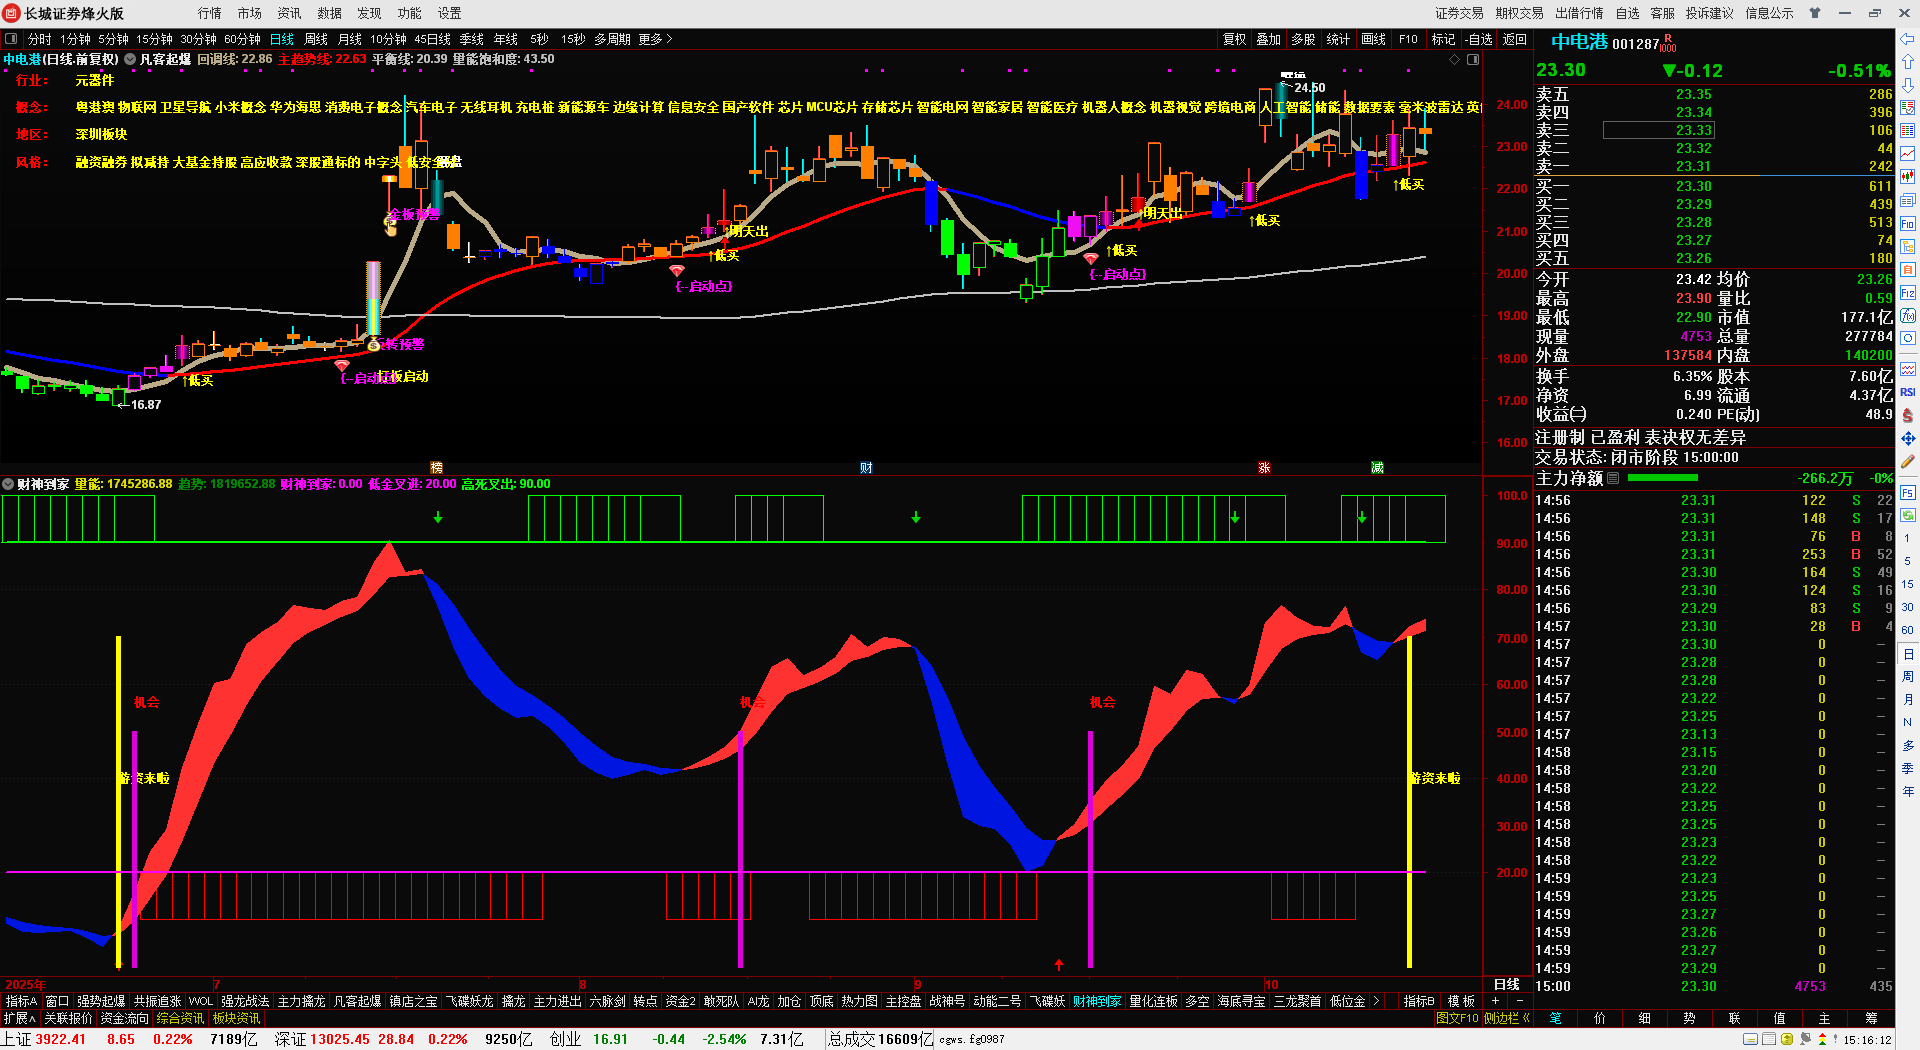The height and width of the screenshot is (1050, 1920).
Task: Click the red dollar sign icon
Action: tap(1908, 415)
